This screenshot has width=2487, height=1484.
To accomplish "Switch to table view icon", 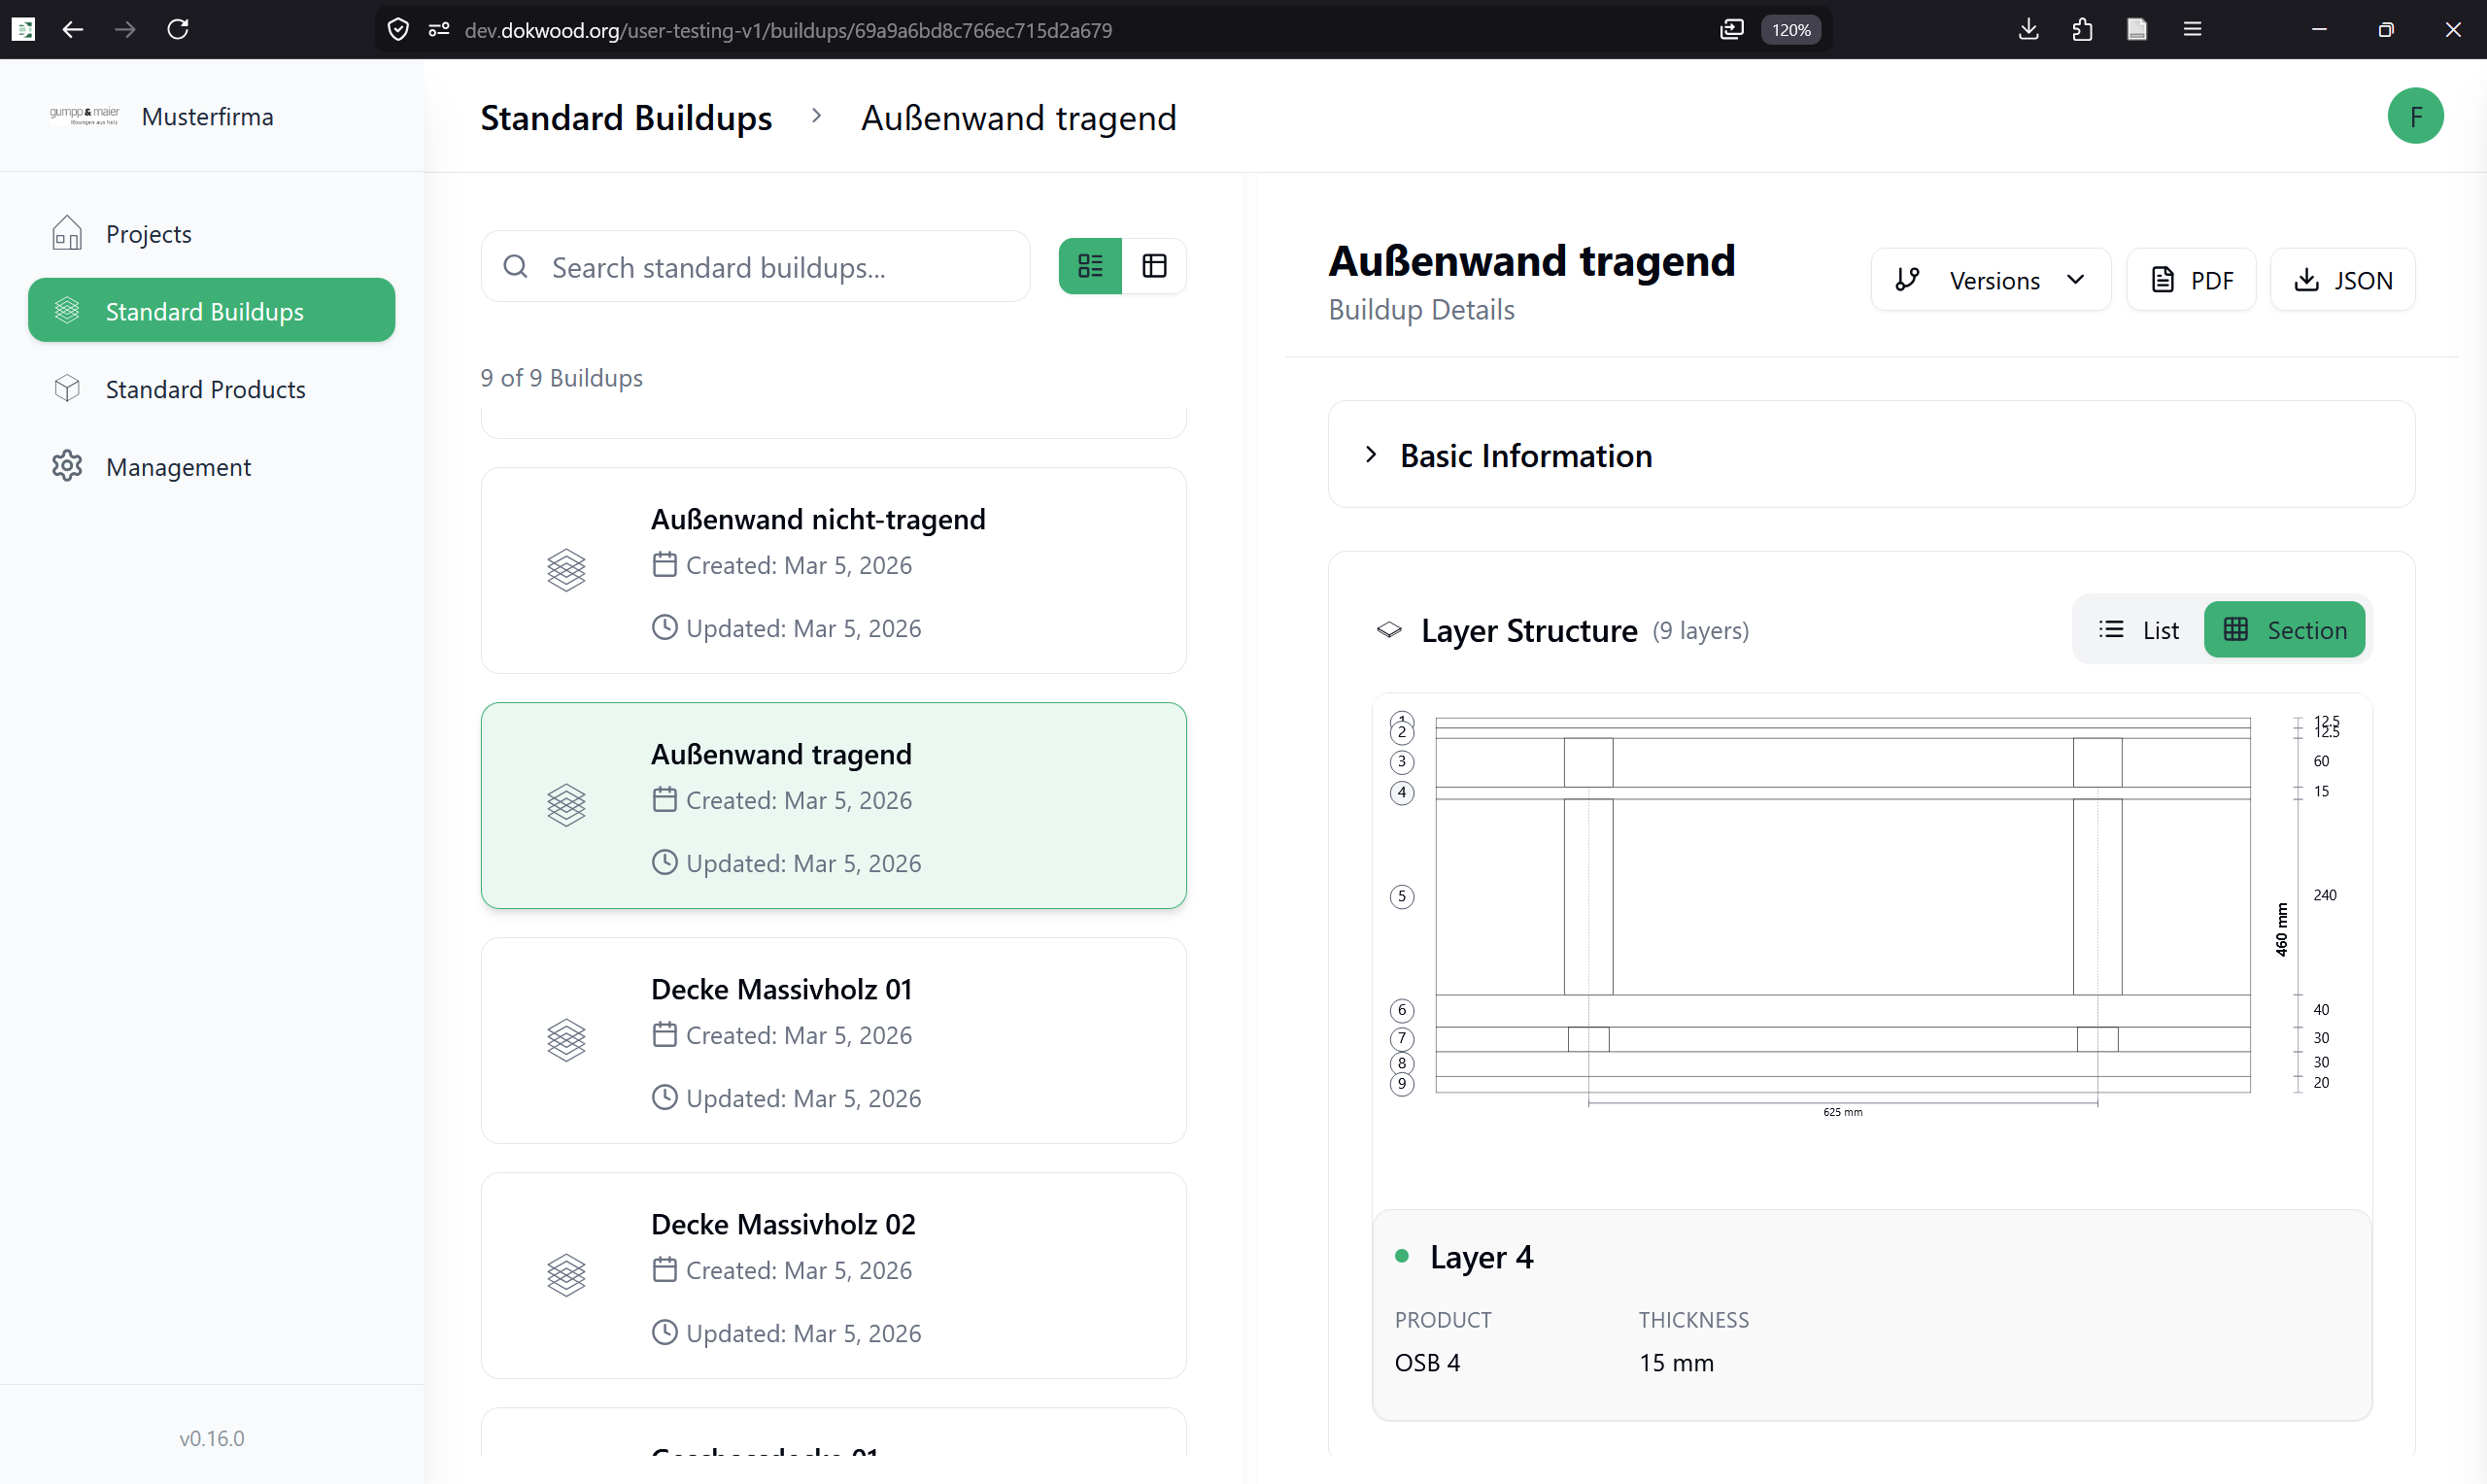I will [1154, 266].
